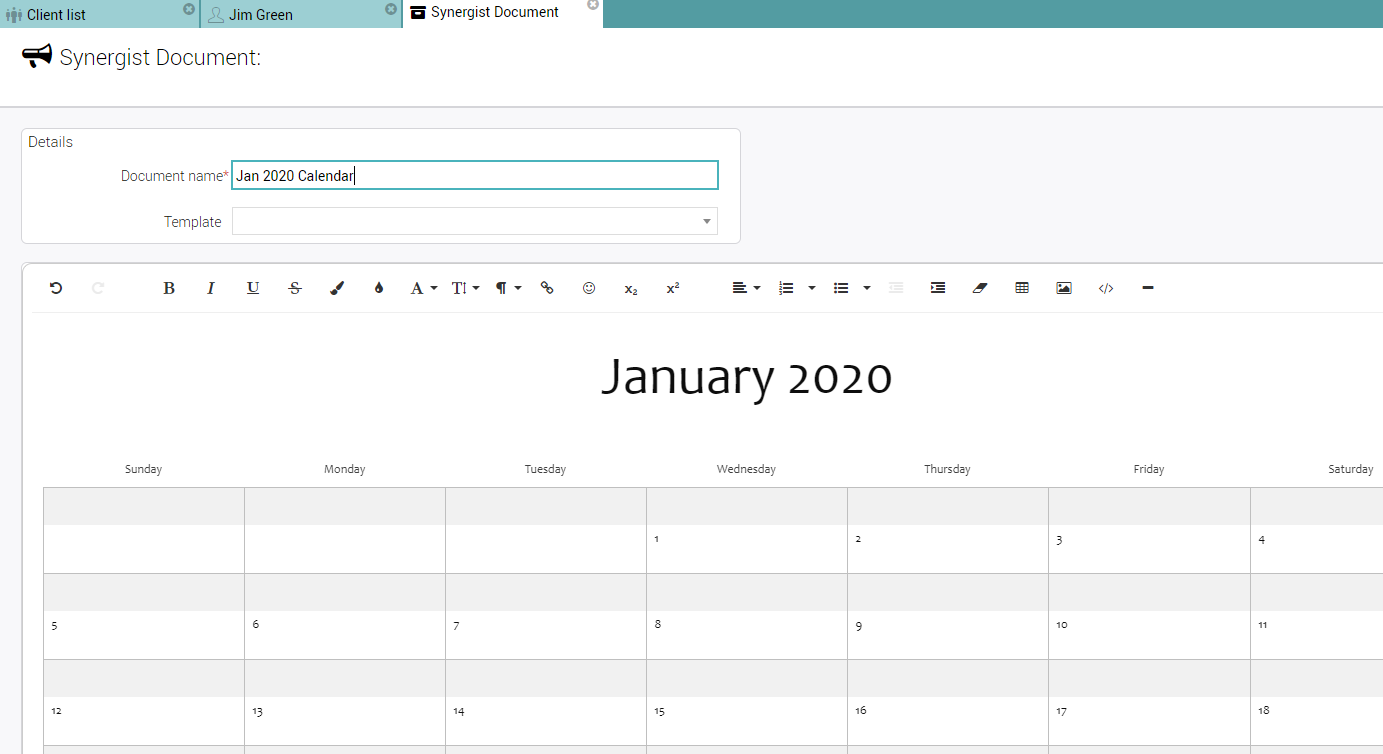Open the background color droplet tool
The width and height of the screenshot is (1383, 754).
click(x=379, y=288)
